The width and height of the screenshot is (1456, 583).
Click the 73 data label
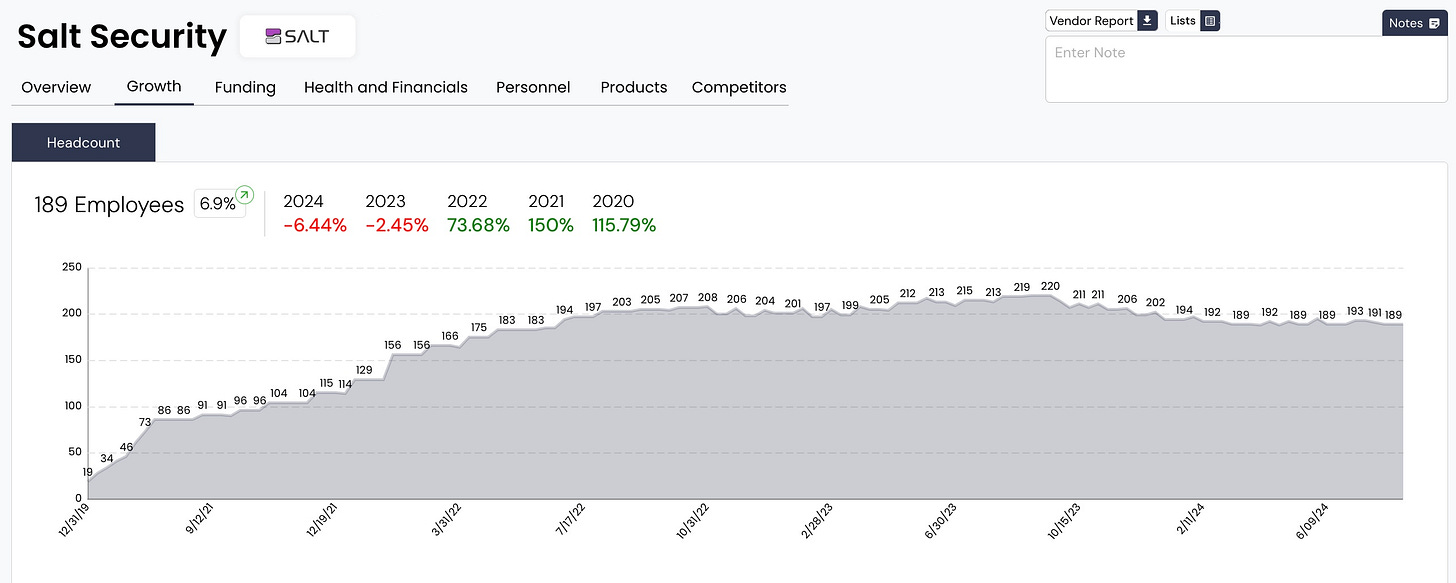145,422
